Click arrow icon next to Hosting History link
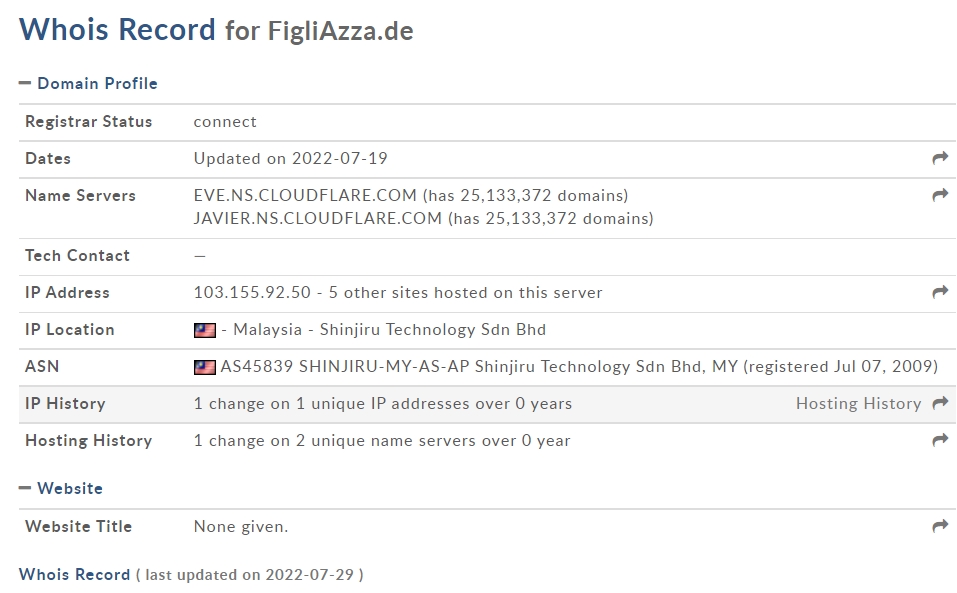Viewport: 957px width, 593px height. click(x=940, y=403)
